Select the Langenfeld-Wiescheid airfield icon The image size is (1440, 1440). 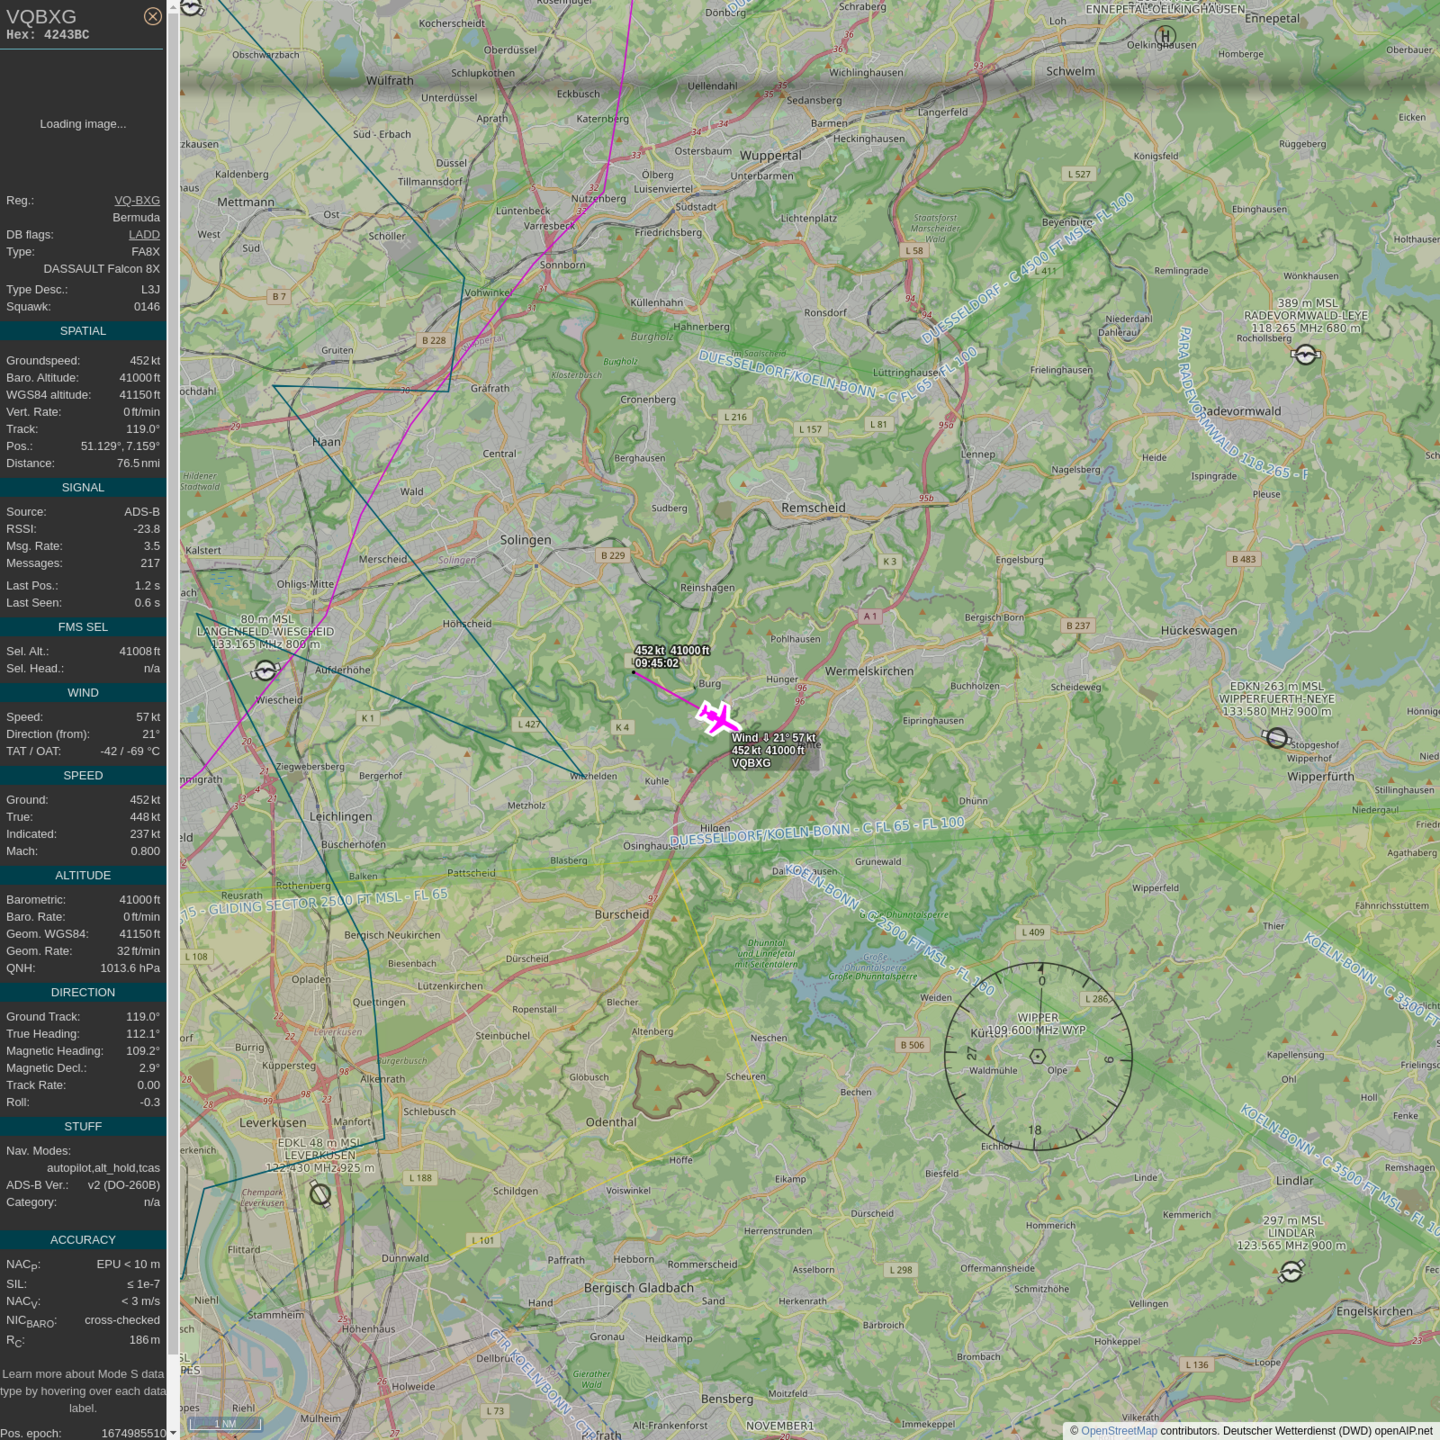[265, 671]
